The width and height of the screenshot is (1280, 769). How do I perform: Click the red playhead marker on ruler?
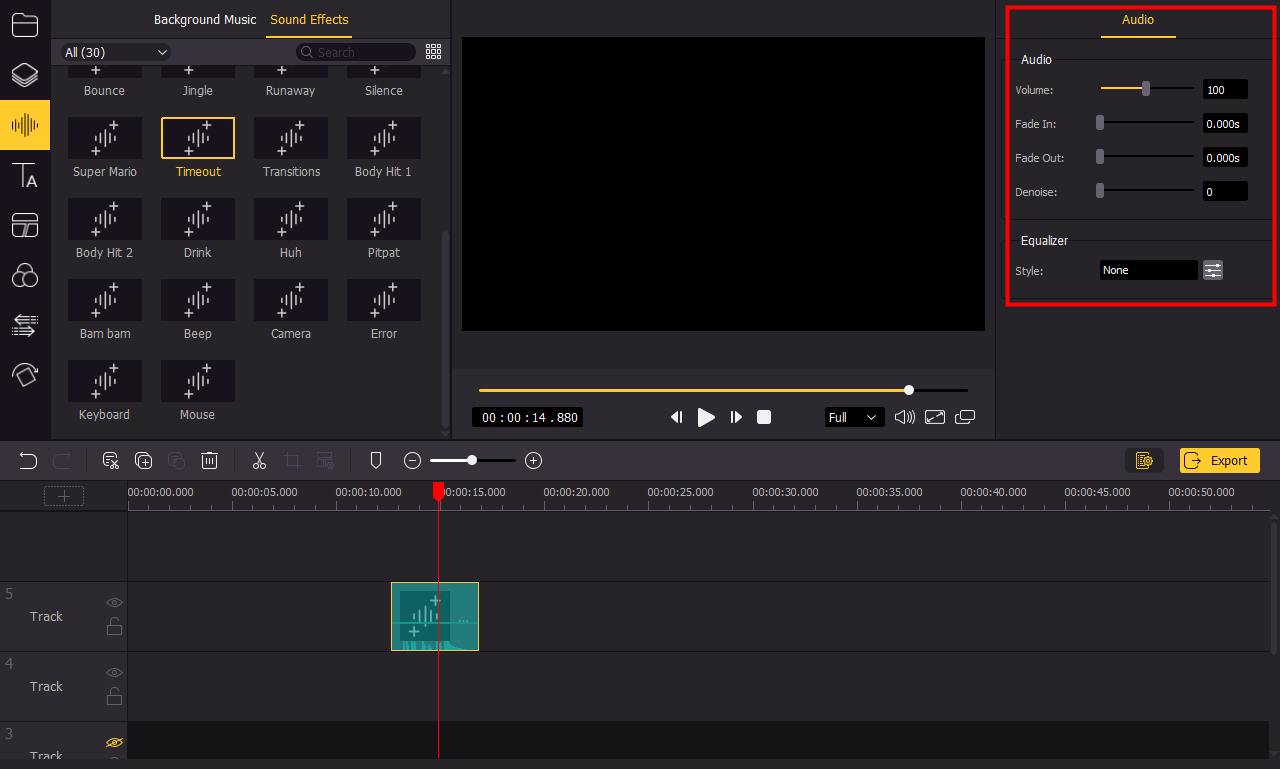tap(438, 491)
